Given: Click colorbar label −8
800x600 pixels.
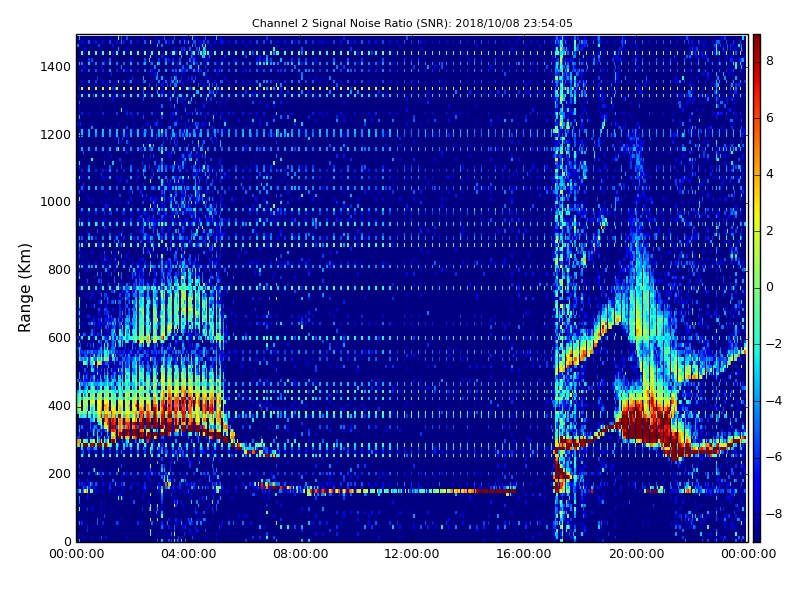Looking at the screenshot, I should point(774,514).
